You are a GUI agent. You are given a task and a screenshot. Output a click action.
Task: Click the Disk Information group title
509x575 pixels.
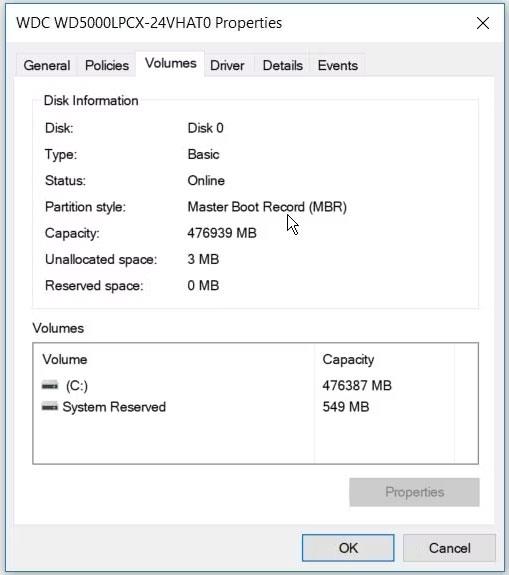pyautogui.click(x=91, y=100)
